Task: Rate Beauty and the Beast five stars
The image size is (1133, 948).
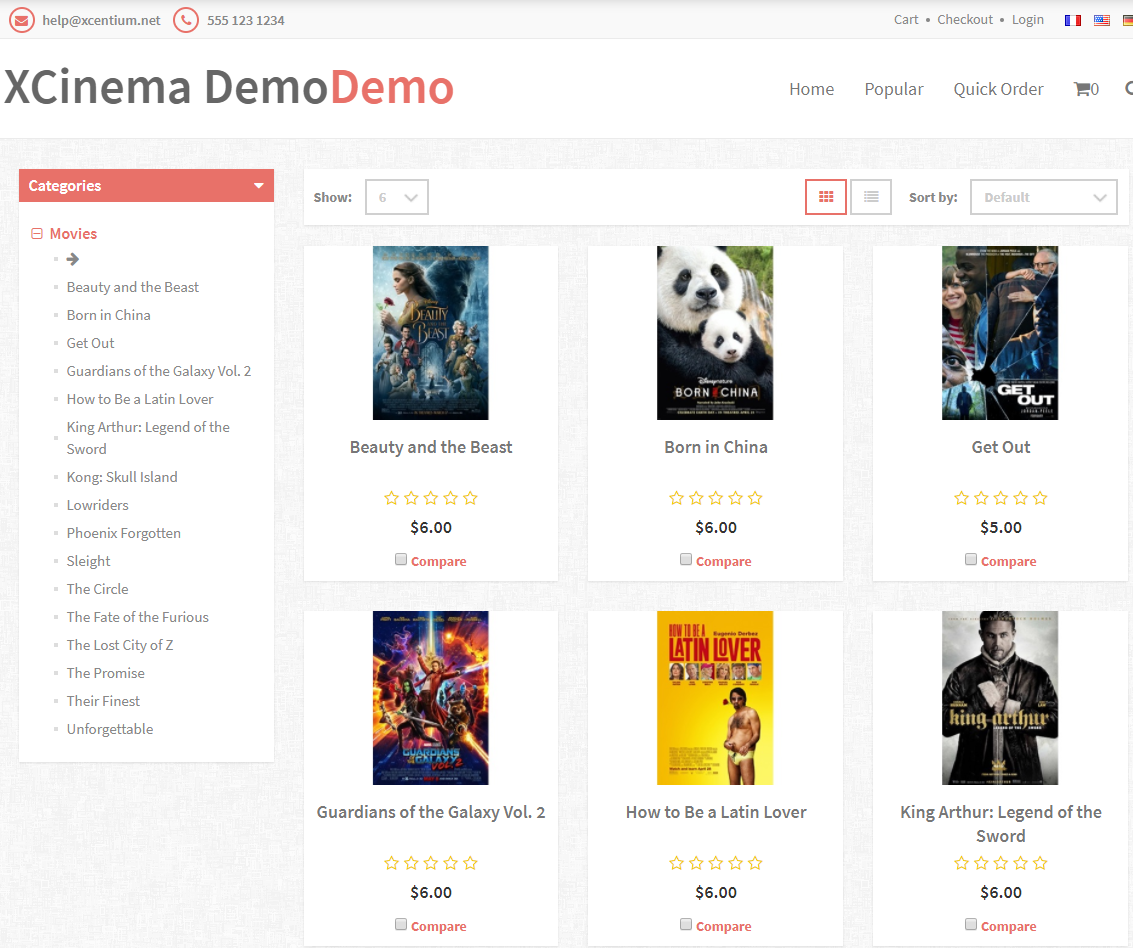Action: click(x=470, y=498)
